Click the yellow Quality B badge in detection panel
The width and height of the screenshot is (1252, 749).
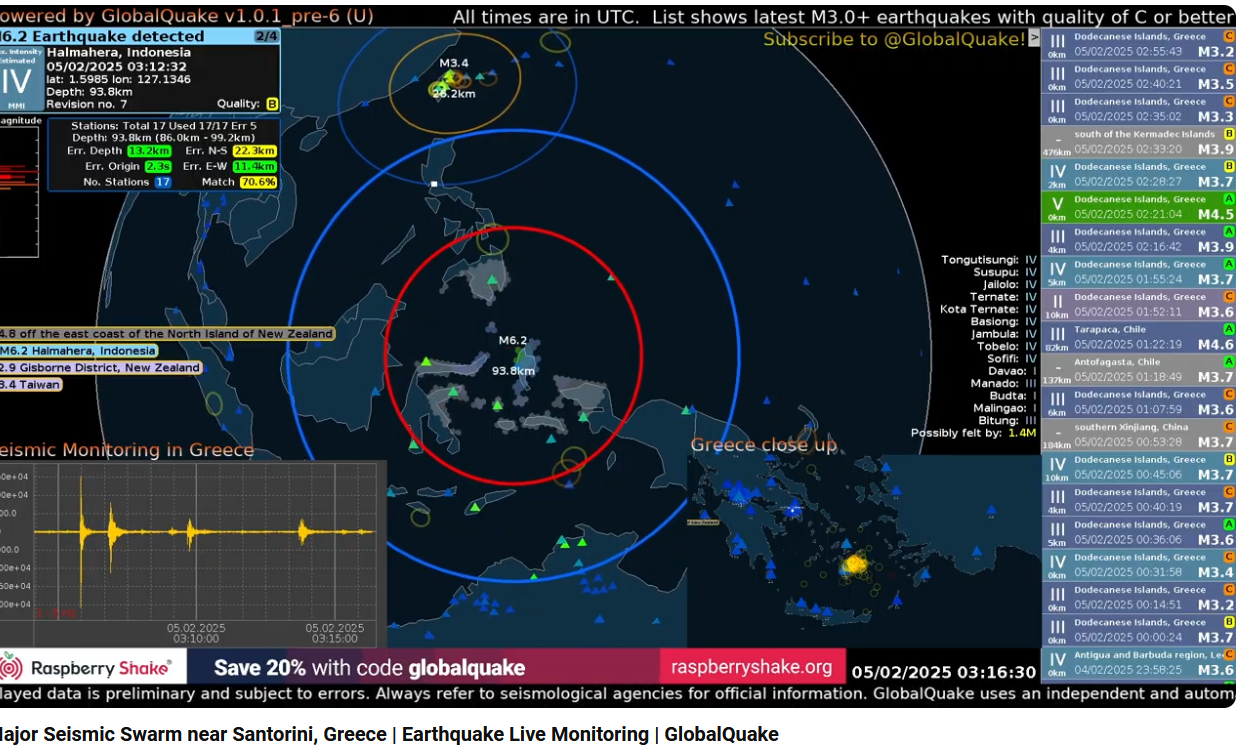point(271,103)
